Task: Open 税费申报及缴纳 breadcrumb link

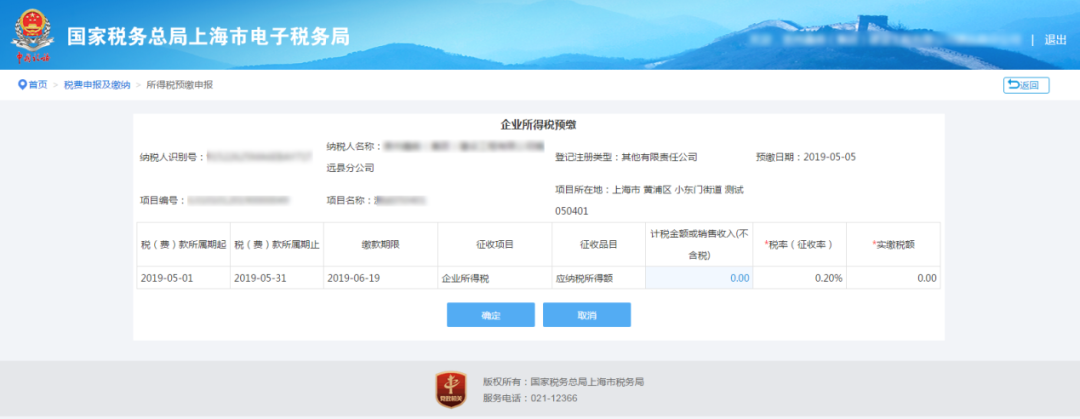Action: point(97,85)
